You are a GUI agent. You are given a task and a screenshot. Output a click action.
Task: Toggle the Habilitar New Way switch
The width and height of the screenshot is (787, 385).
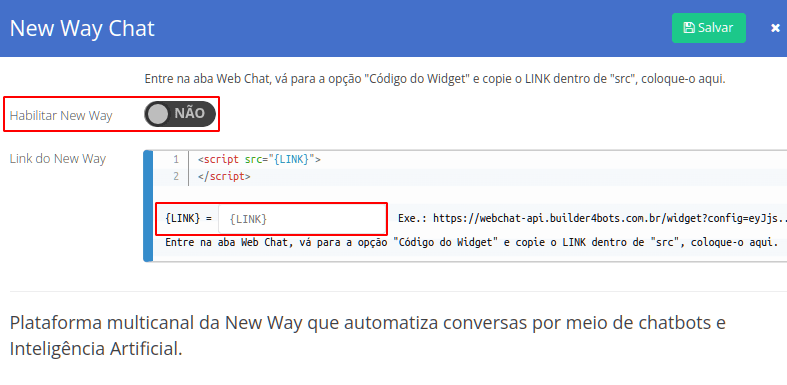(x=180, y=114)
